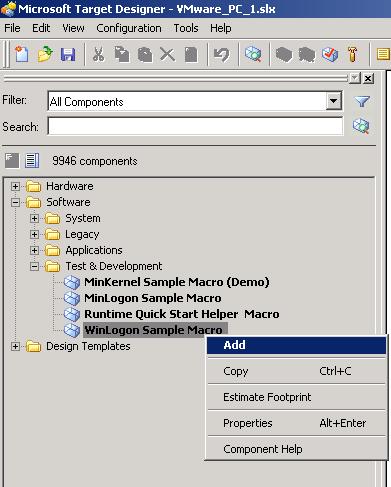Click the Hardware folder icon
Image resolution: width=391 pixels, height=487 pixels.
[x=34, y=186]
